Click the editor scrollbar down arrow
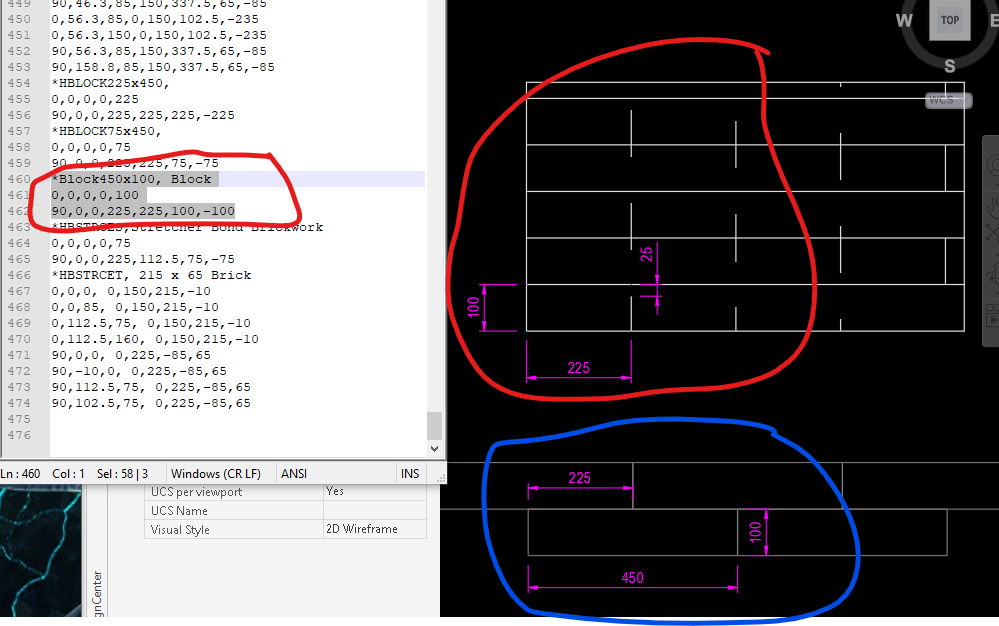Viewport: 999px width, 626px height. [x=433, y=448]
